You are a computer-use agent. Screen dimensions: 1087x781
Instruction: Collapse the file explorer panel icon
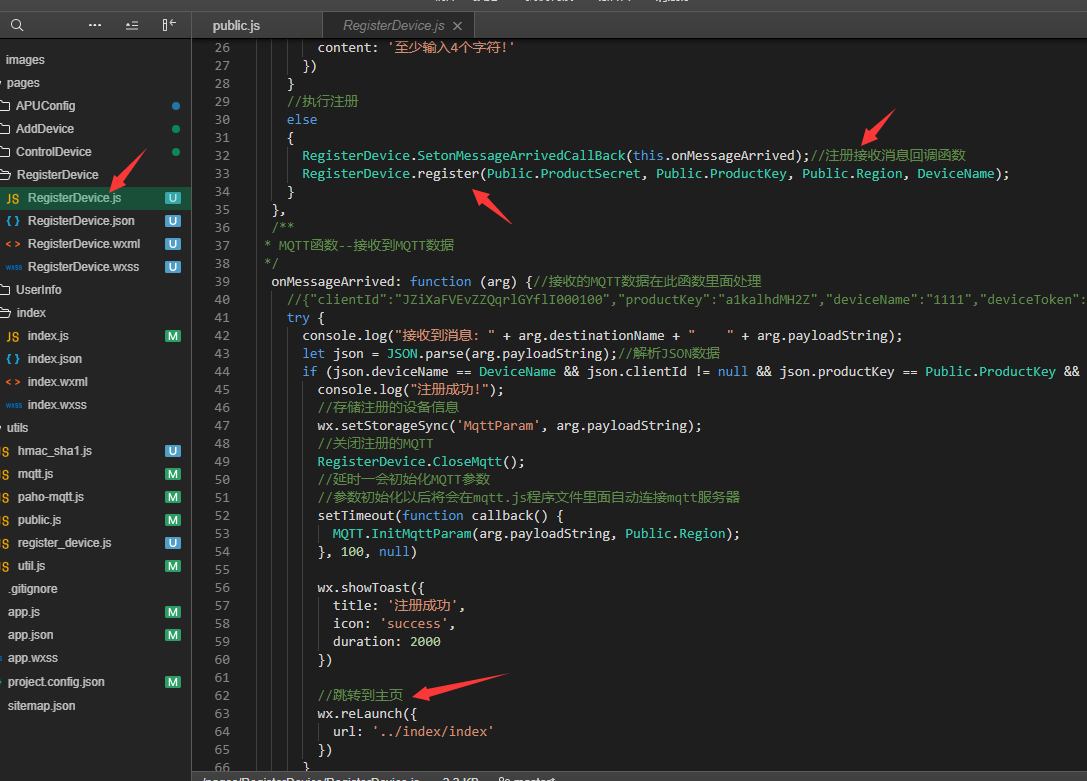click(169, 25)
